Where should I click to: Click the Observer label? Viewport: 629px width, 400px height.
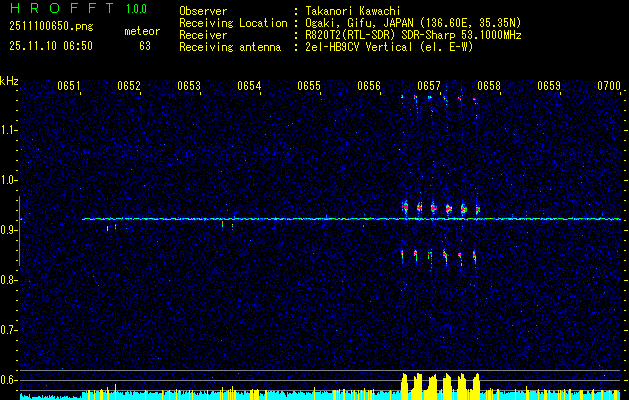[x=203, y=11]
